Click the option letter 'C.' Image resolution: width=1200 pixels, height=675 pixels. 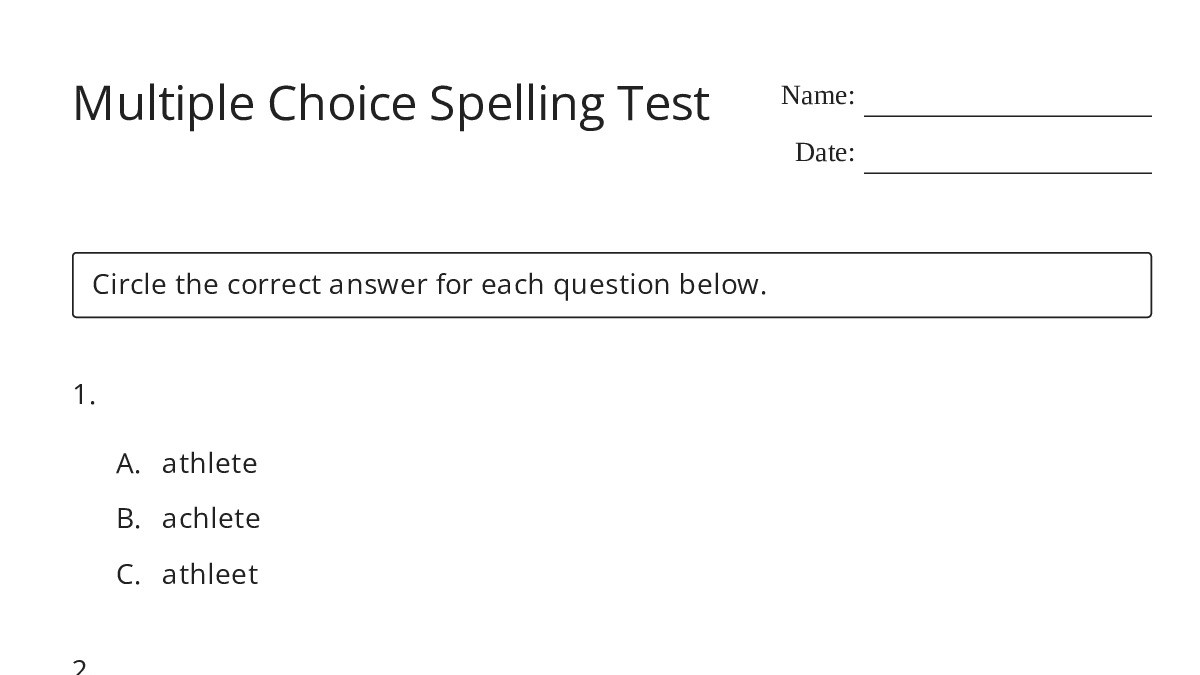tap(129, 574)
